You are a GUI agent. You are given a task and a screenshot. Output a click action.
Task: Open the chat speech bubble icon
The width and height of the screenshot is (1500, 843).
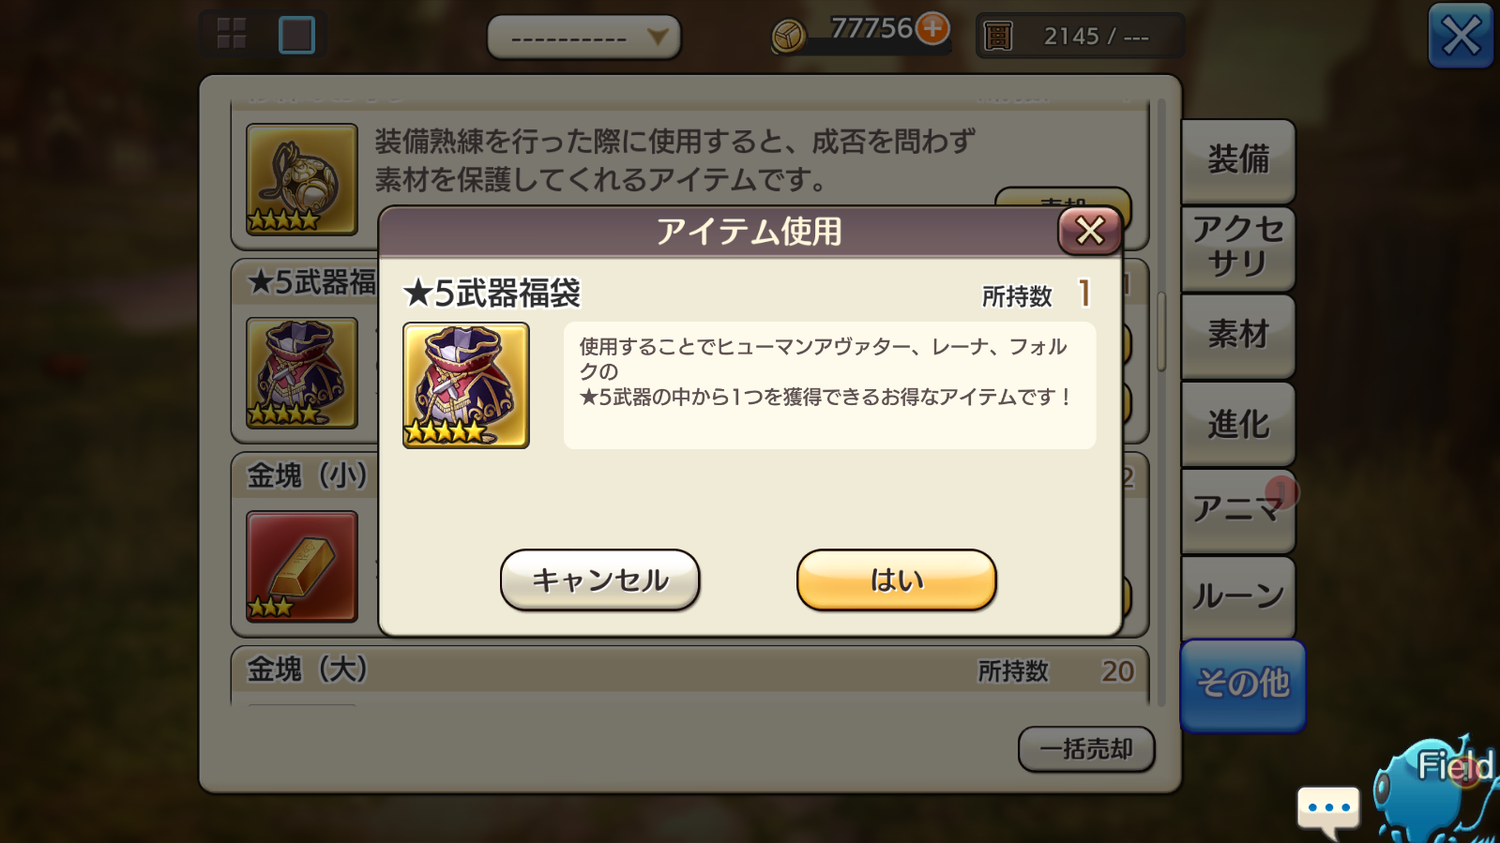[x=1328, y=810]
